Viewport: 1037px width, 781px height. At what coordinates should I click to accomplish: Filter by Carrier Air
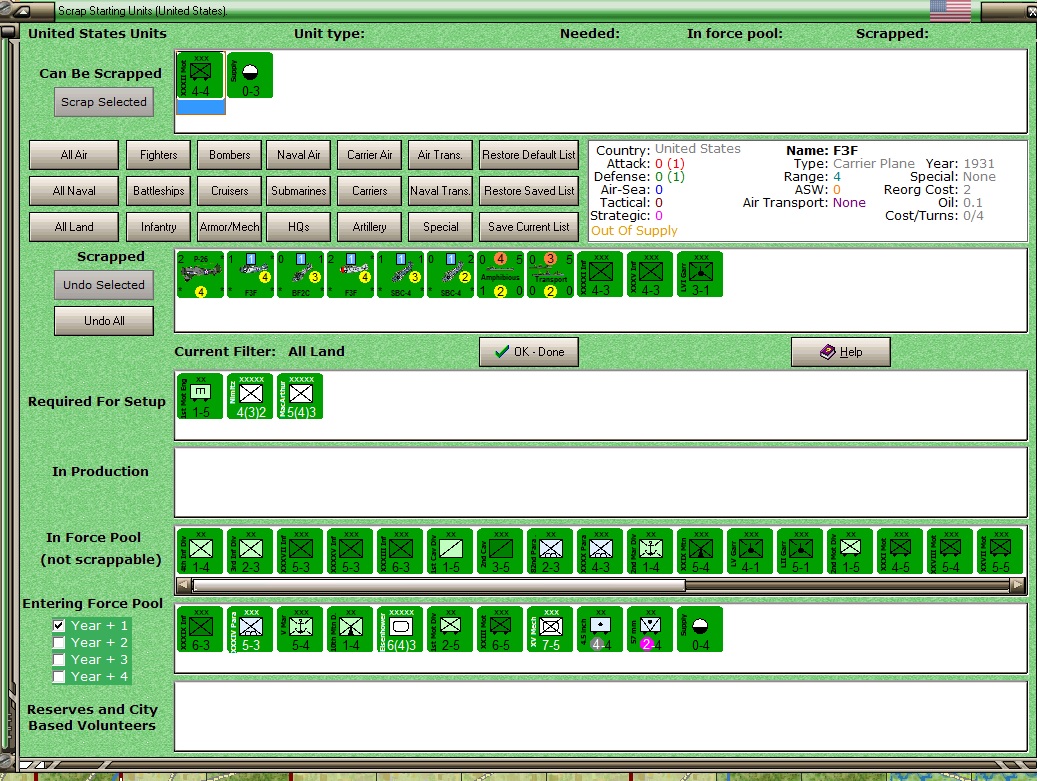(x=370, y=155)
